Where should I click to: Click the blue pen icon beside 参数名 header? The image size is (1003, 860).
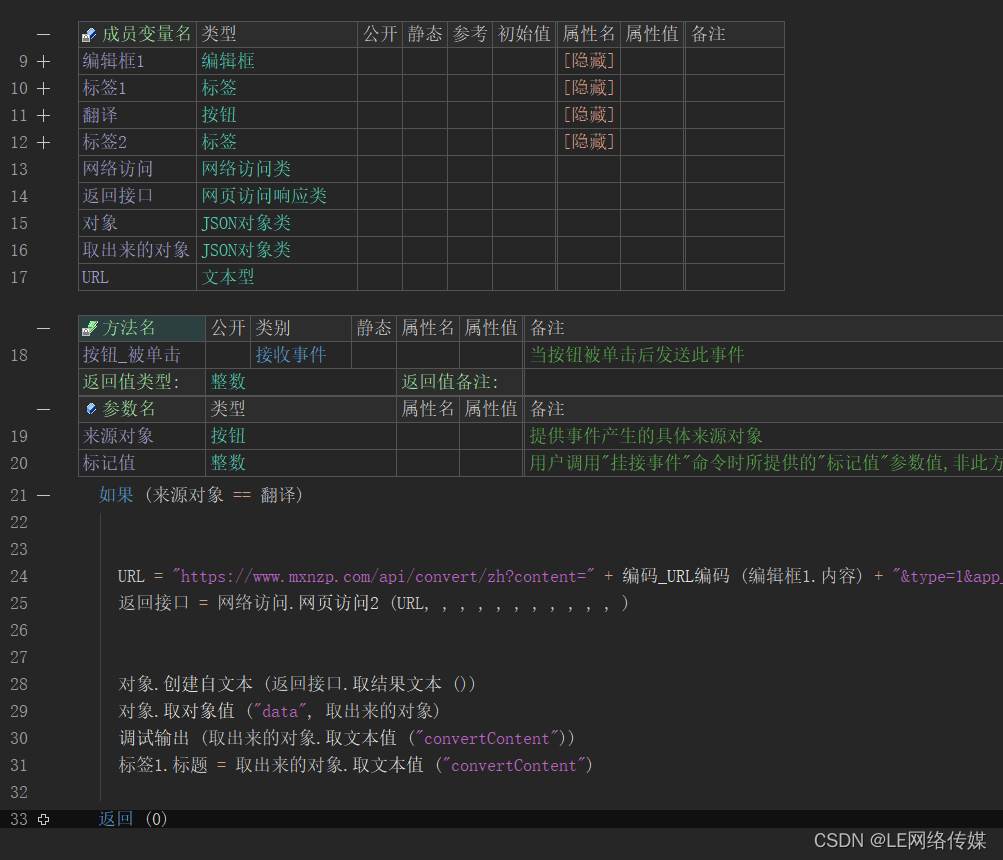pos(91,408)
